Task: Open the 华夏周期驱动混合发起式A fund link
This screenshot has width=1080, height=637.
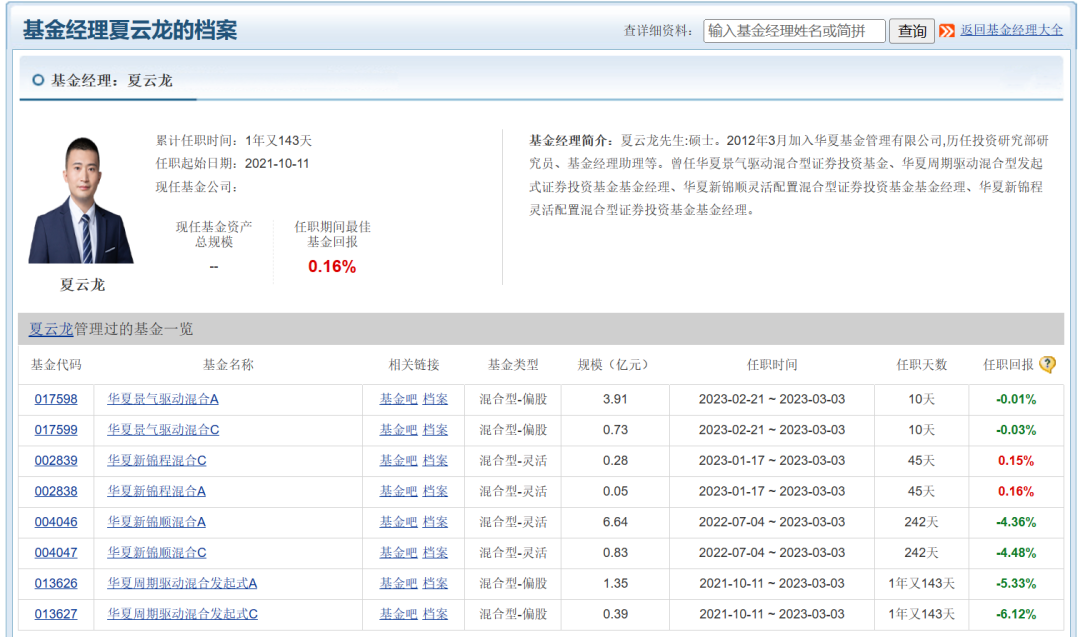Action: 182,583
